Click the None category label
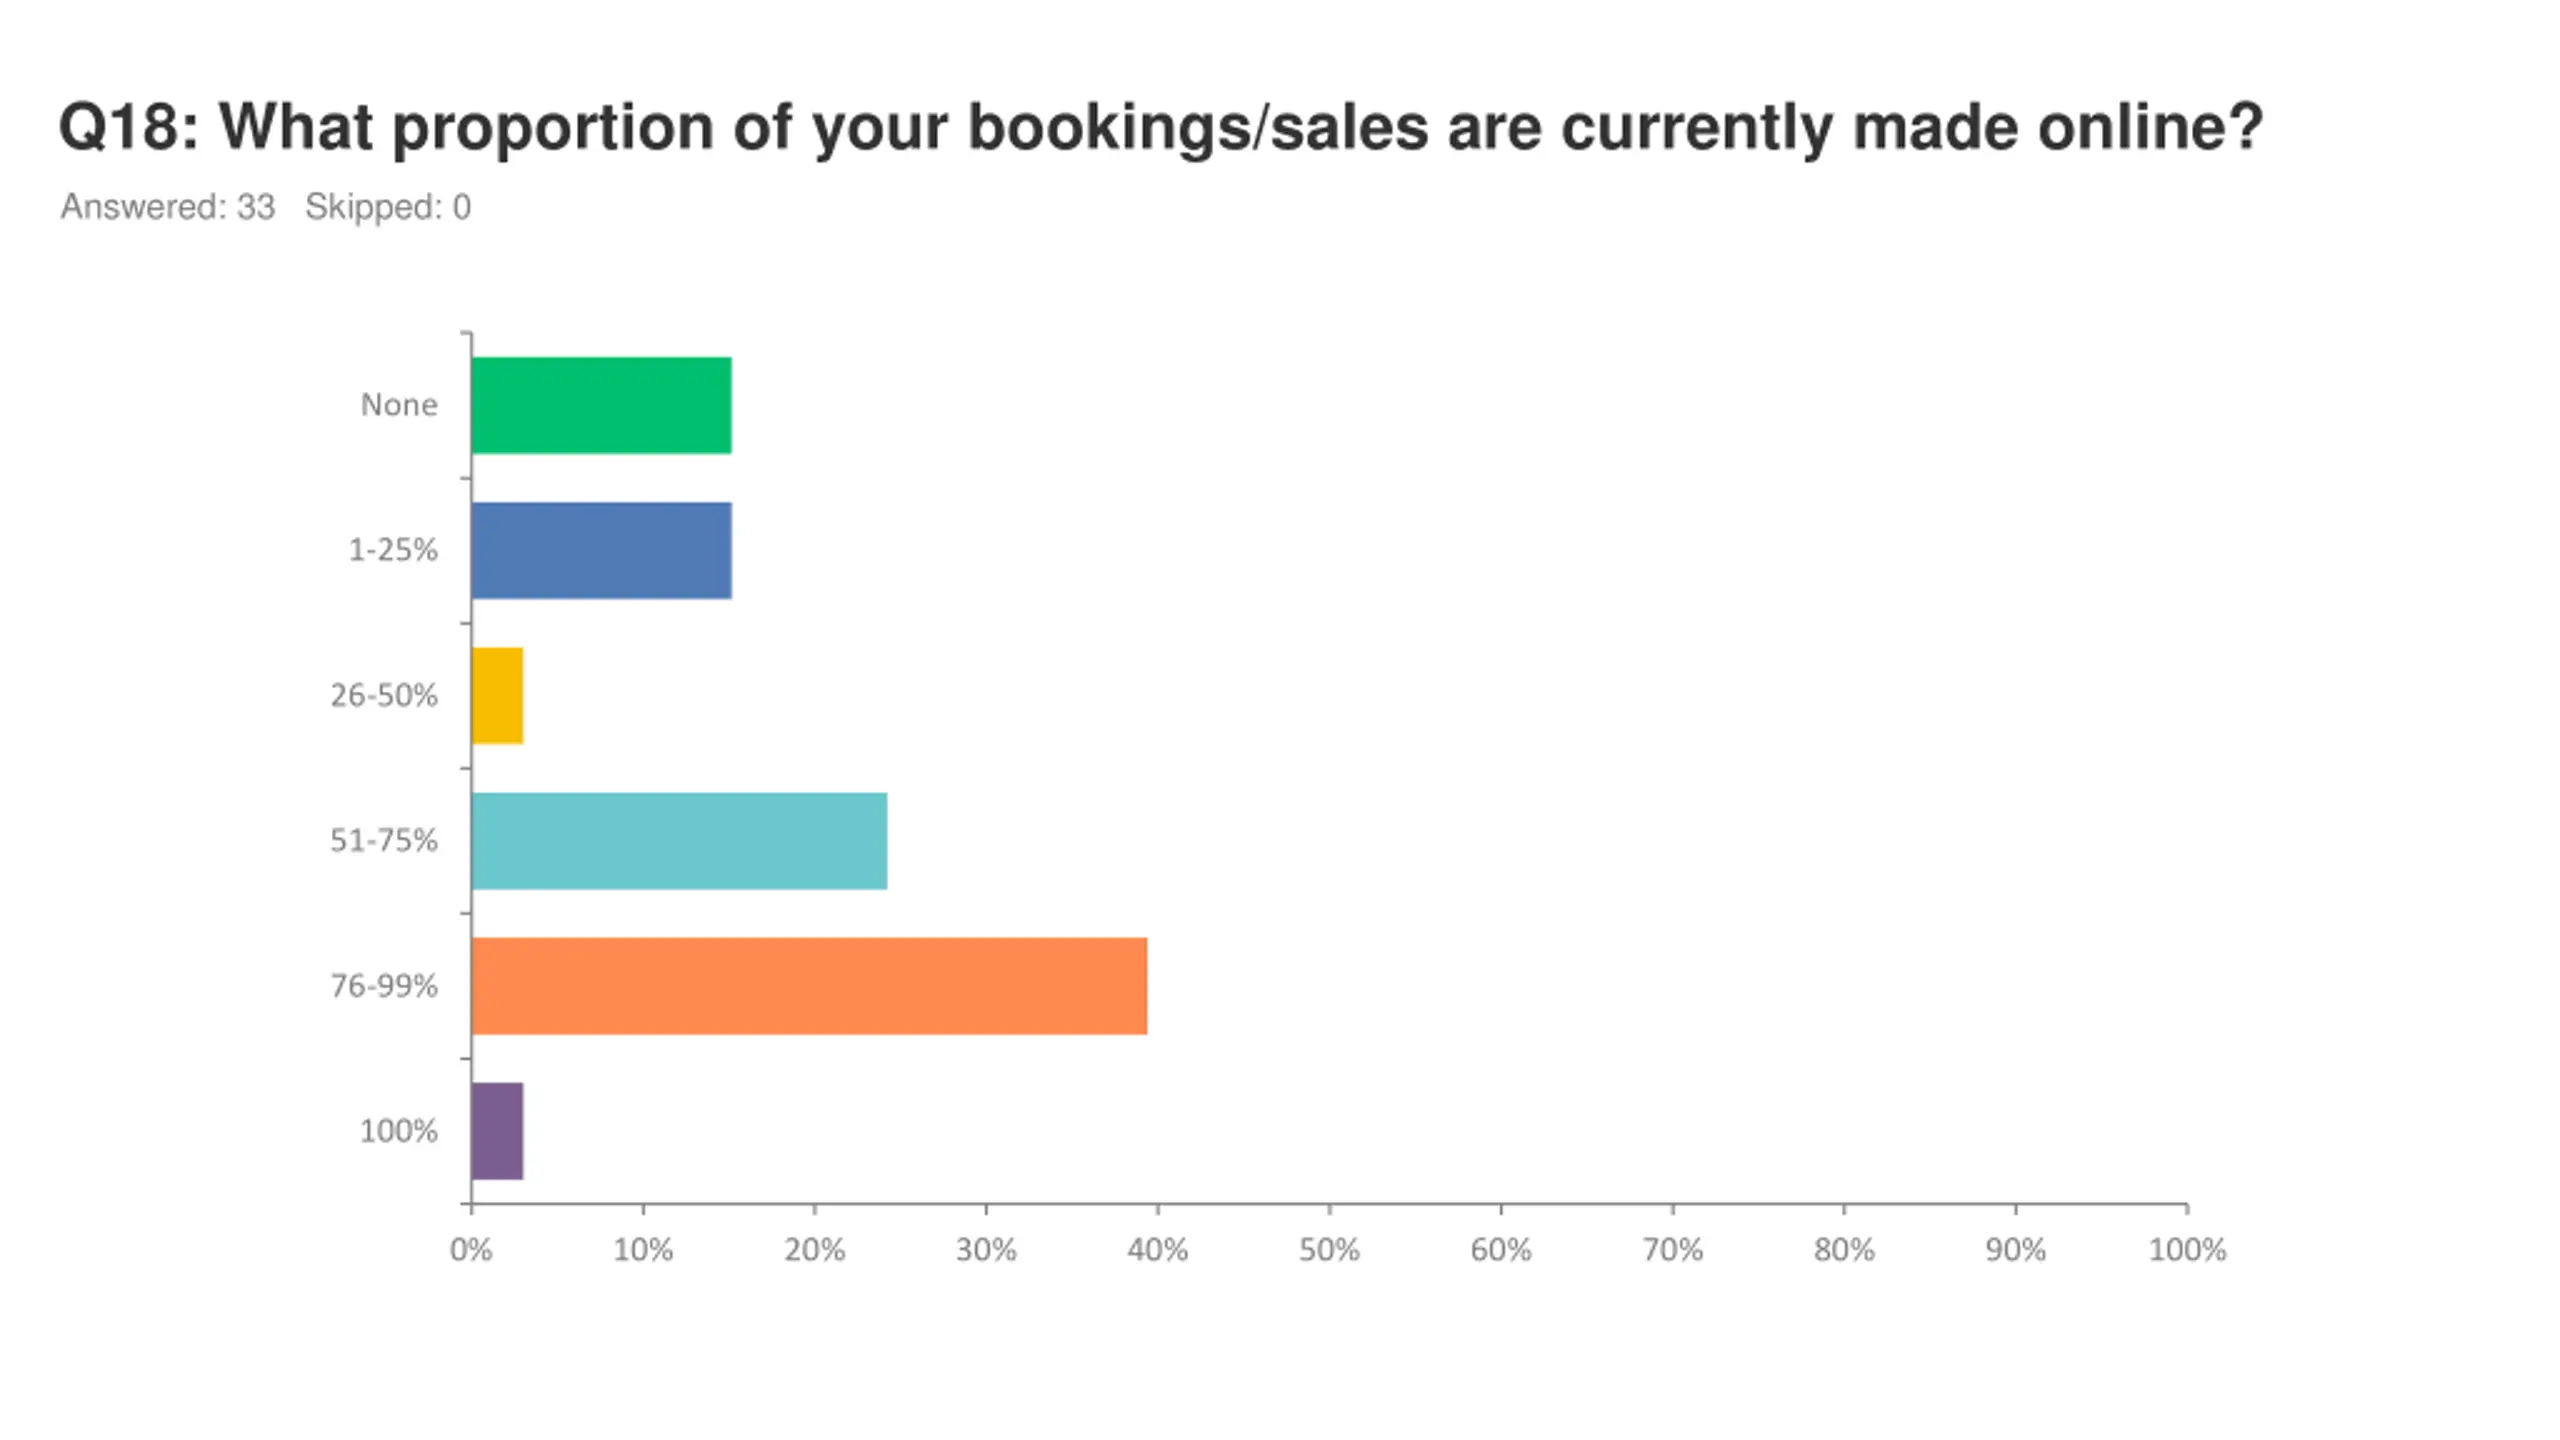The image size is (2560, 1440). pos(399,405)
